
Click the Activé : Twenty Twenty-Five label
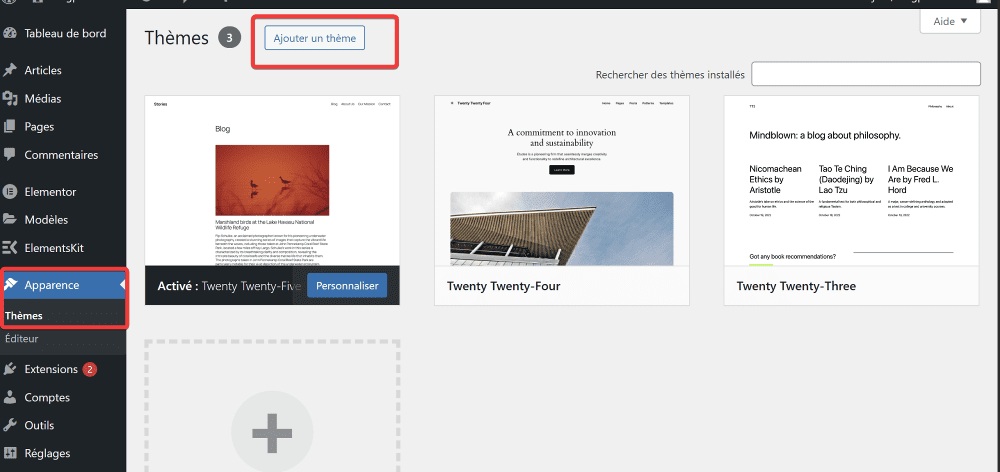229,286
